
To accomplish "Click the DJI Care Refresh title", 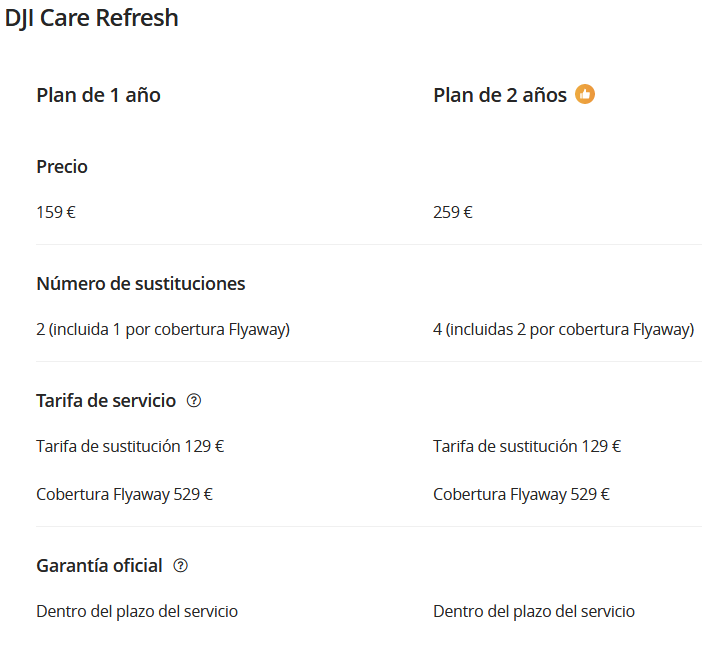I will coord(92,18).
